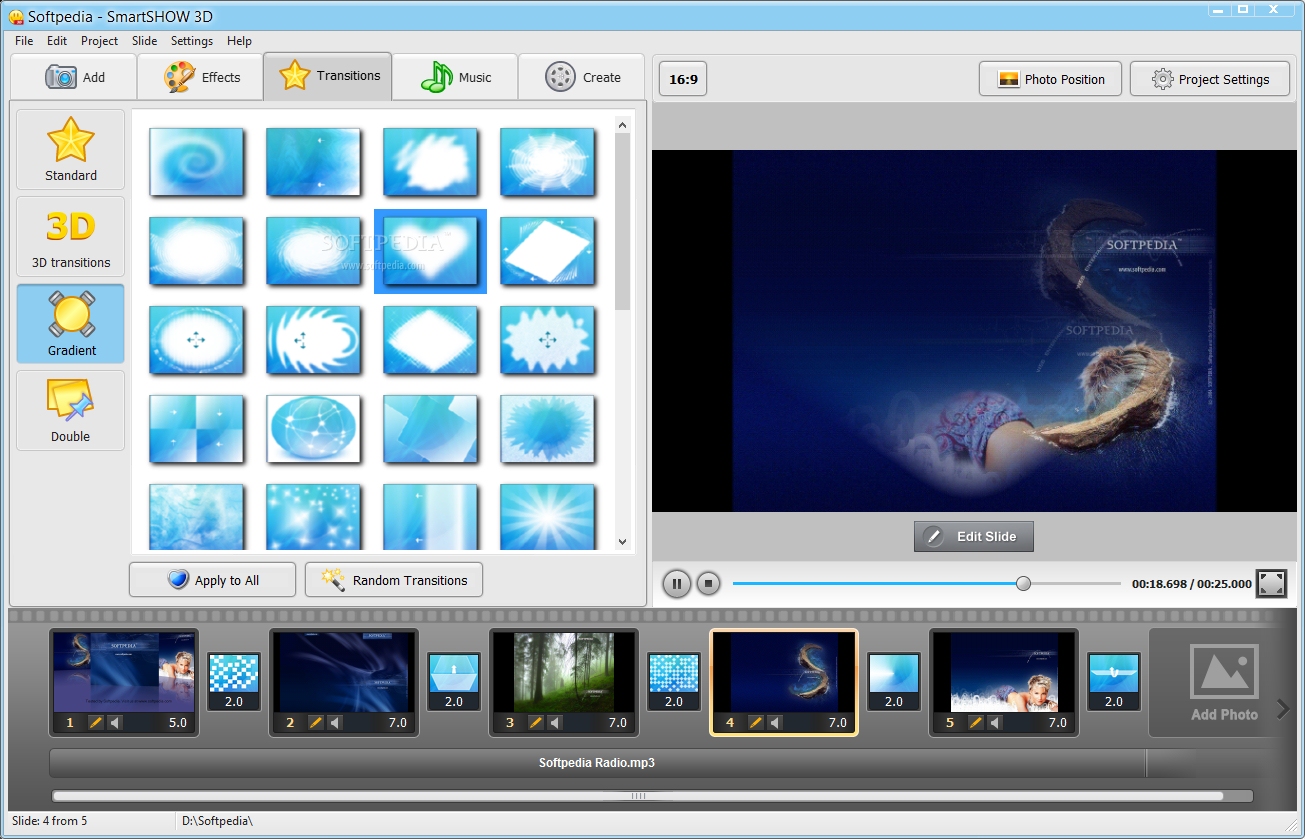This screenshot has height=839, width=1305.
Task: Select the 3D transitions category
Action: [71, 237]
